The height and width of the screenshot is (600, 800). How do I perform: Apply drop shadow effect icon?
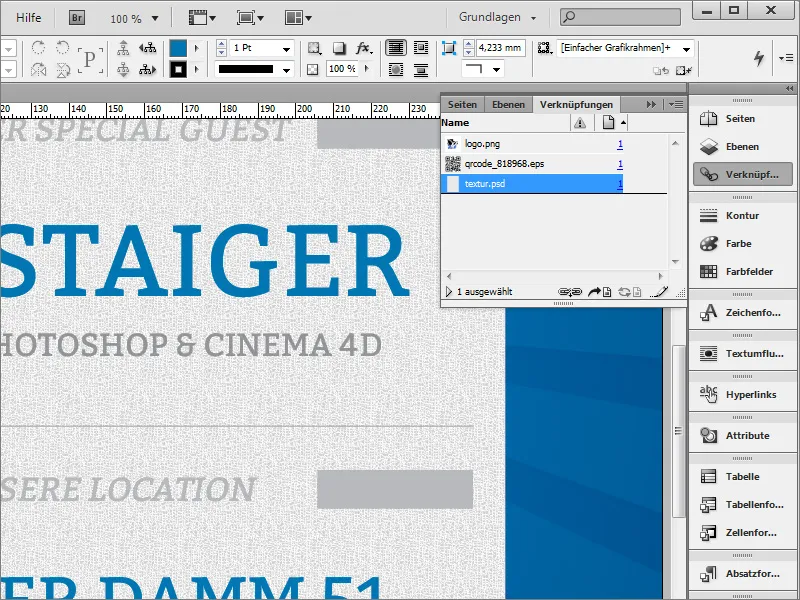(x=339, y=48)
